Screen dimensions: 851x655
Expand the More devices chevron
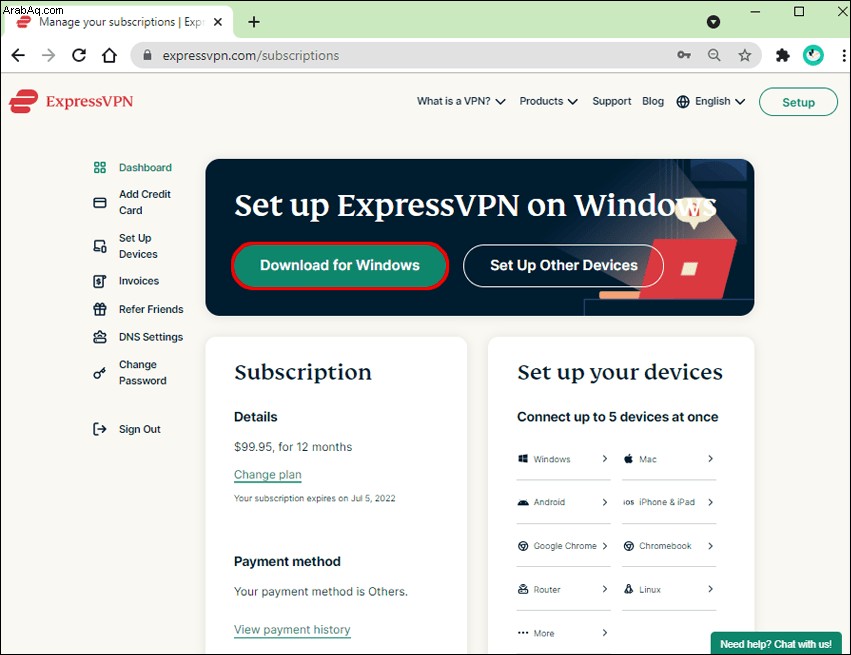tap(605, 633)
